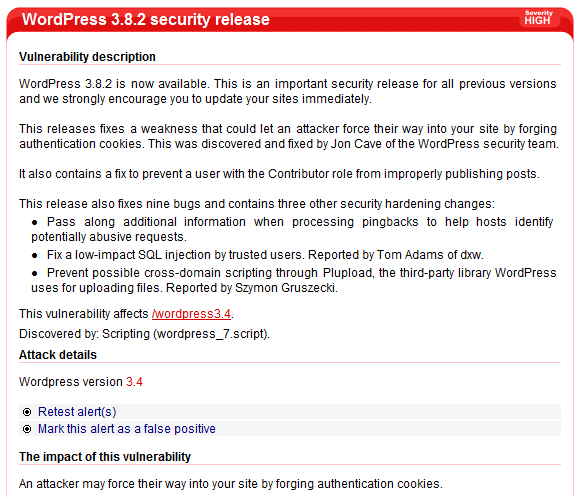
Task: Click the nine bugs and hardening changes sentence
Action: pos(257,204)
